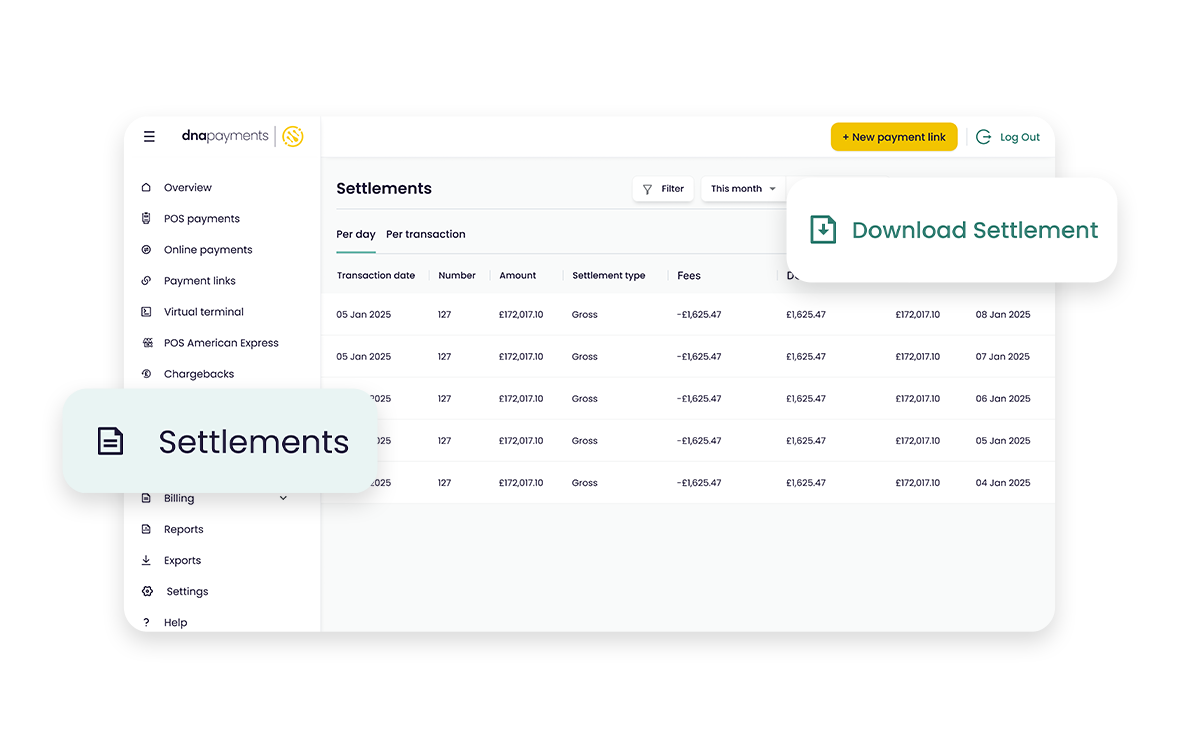
Task: Switch to the Per transaction tab
Action: coord(425,235)
